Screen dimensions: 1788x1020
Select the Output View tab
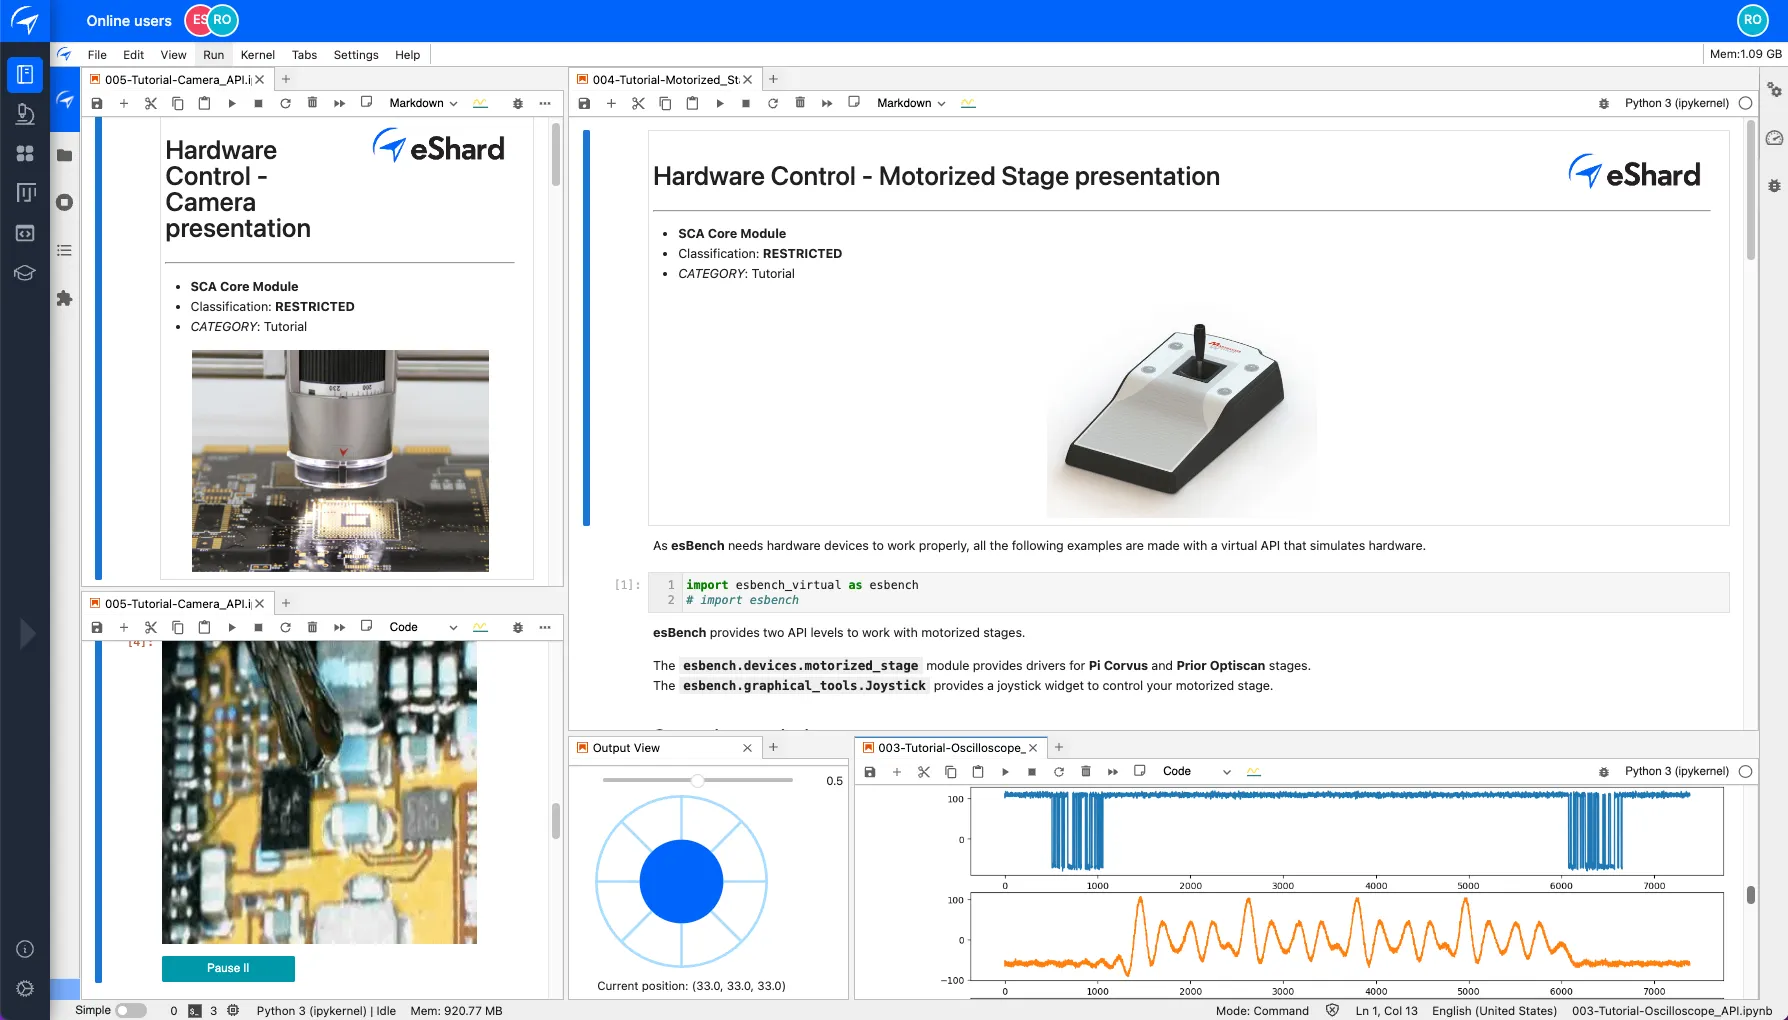coord(664,748)
